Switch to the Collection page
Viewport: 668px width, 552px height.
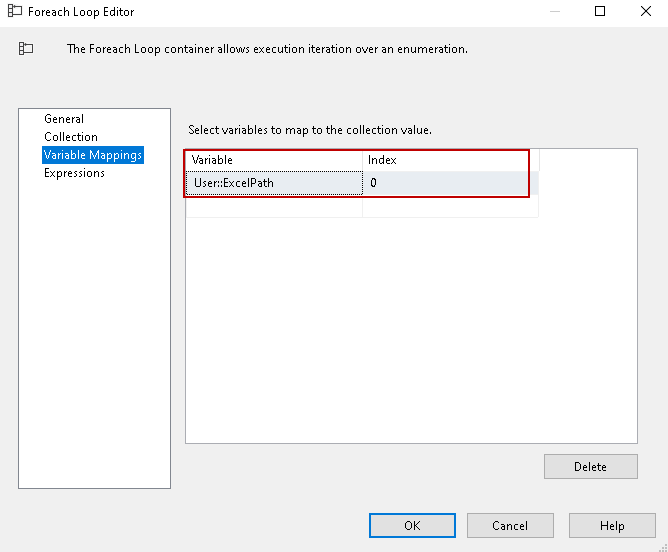point(71,137)
